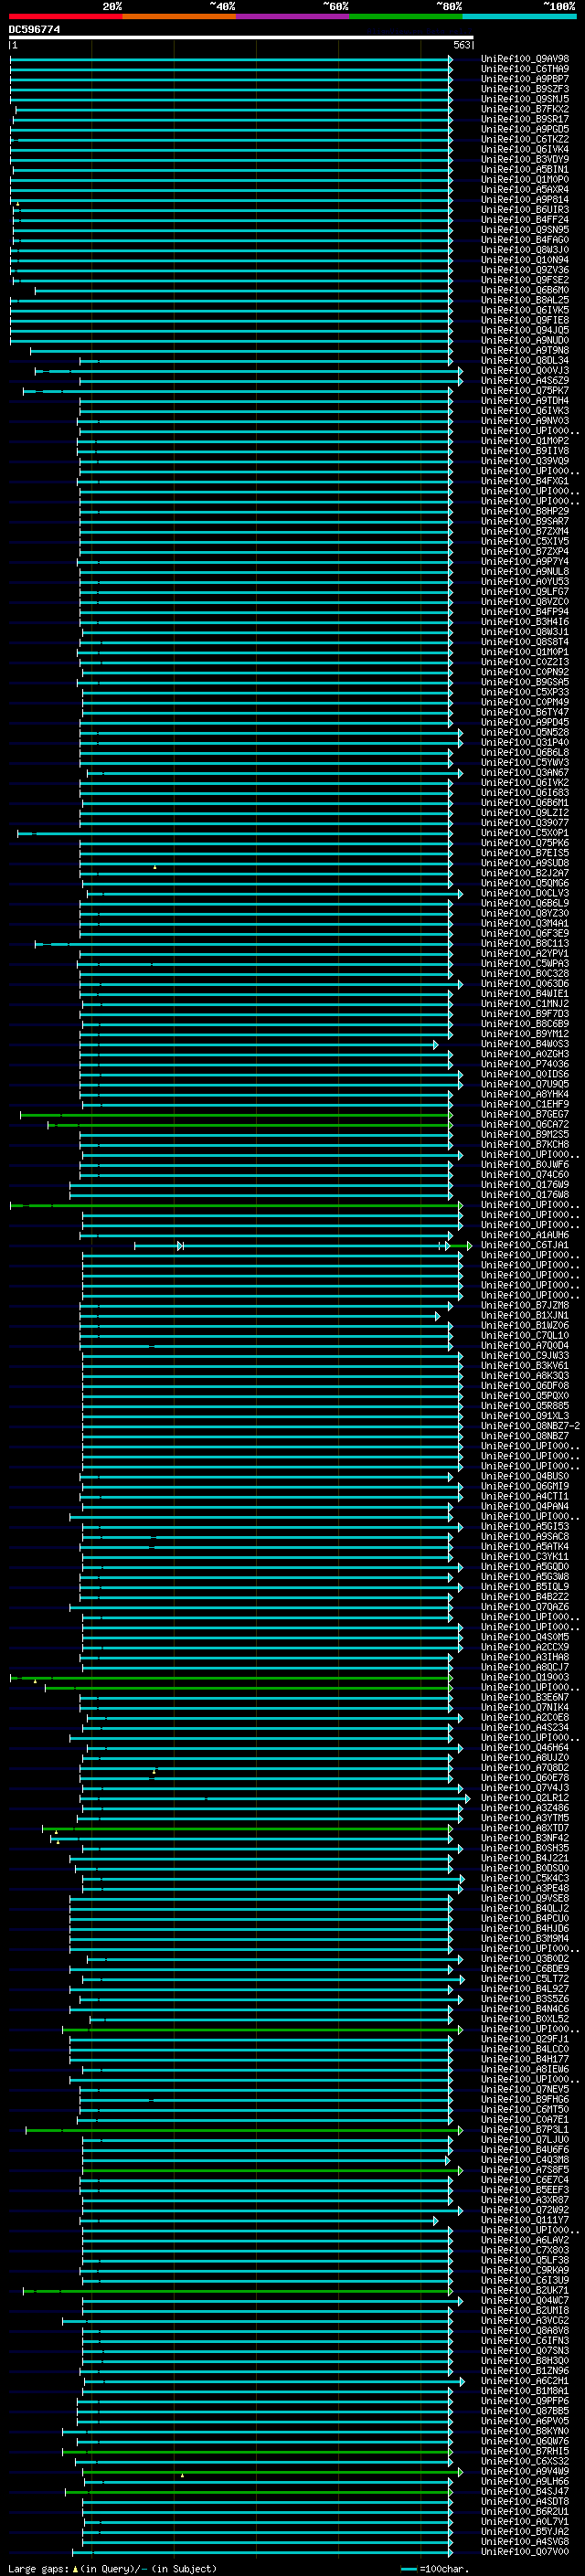Select the label UniRef100_Q9SN95

tap(525, 230)
